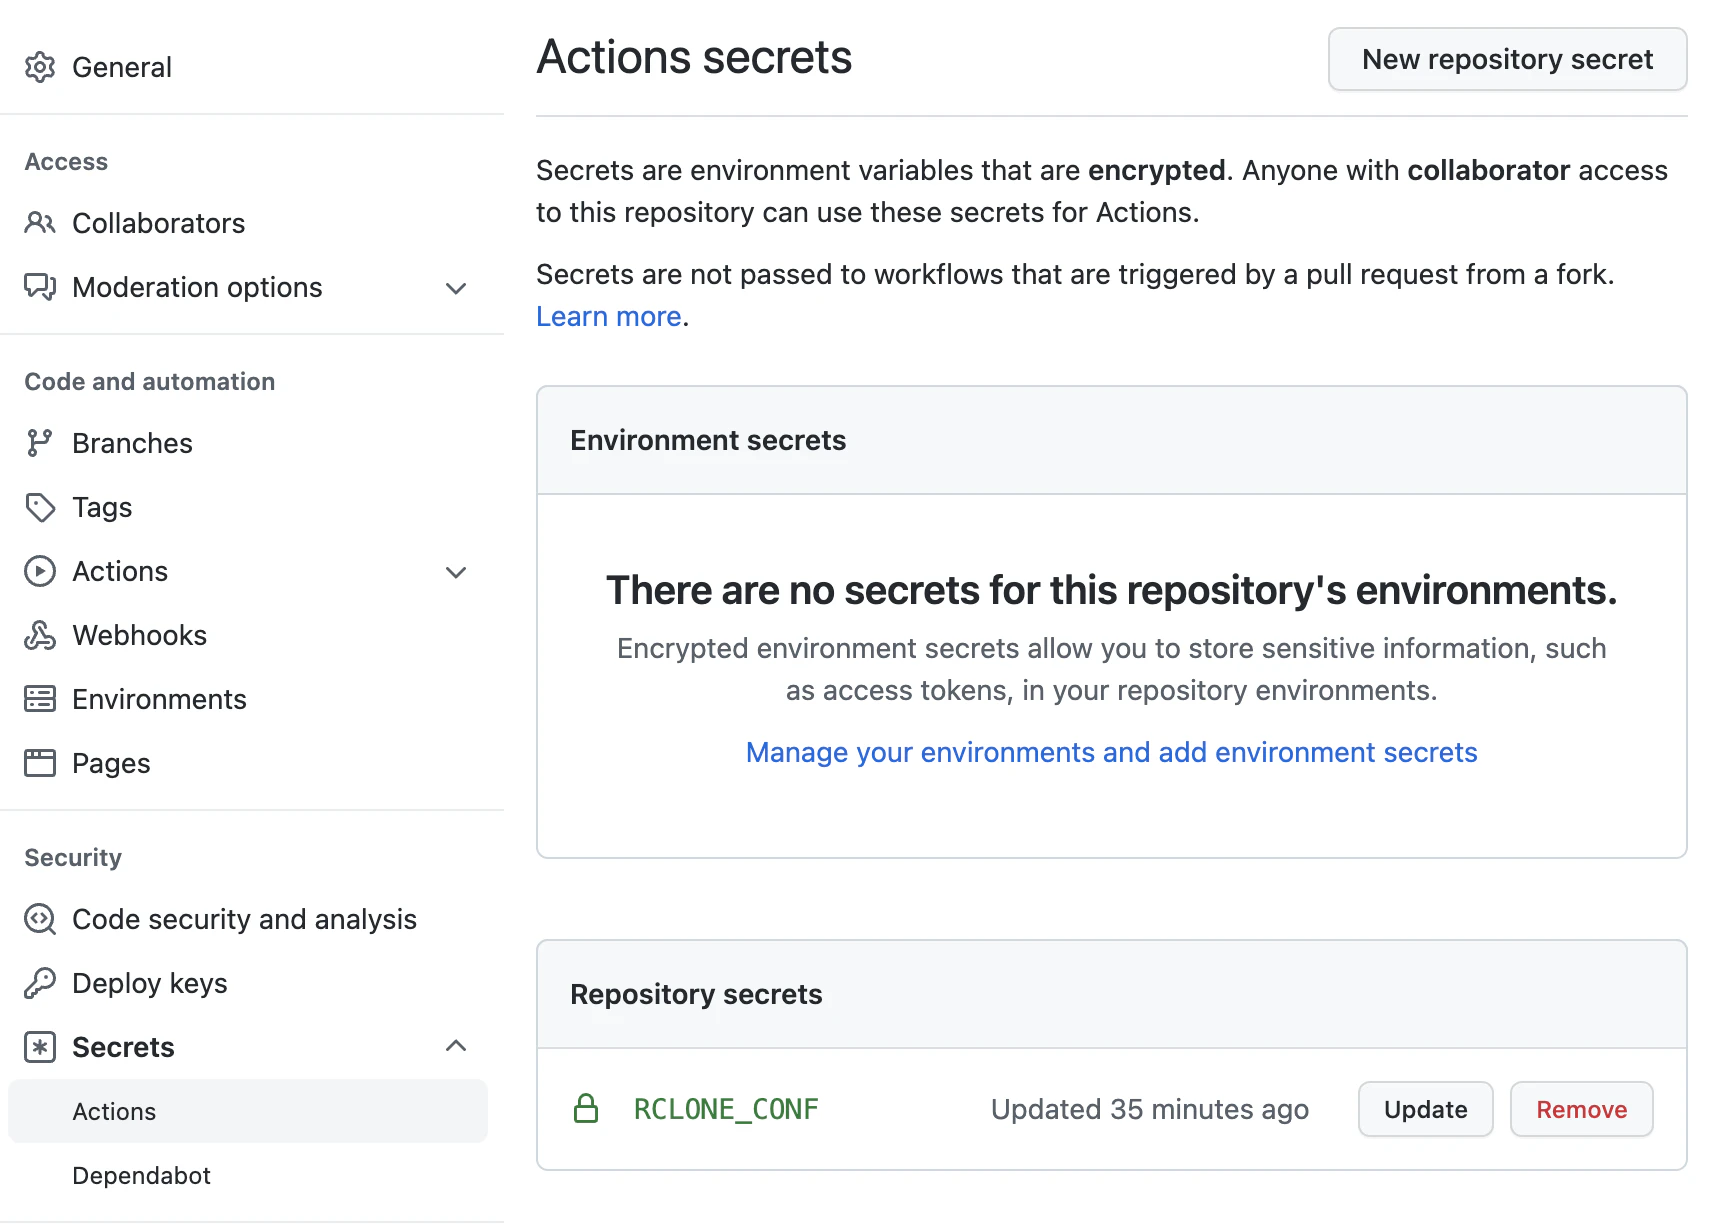1718x1232 pixels.
Task: Remove the RCLONE_CONF secret
Action: click(1581, 1109)
